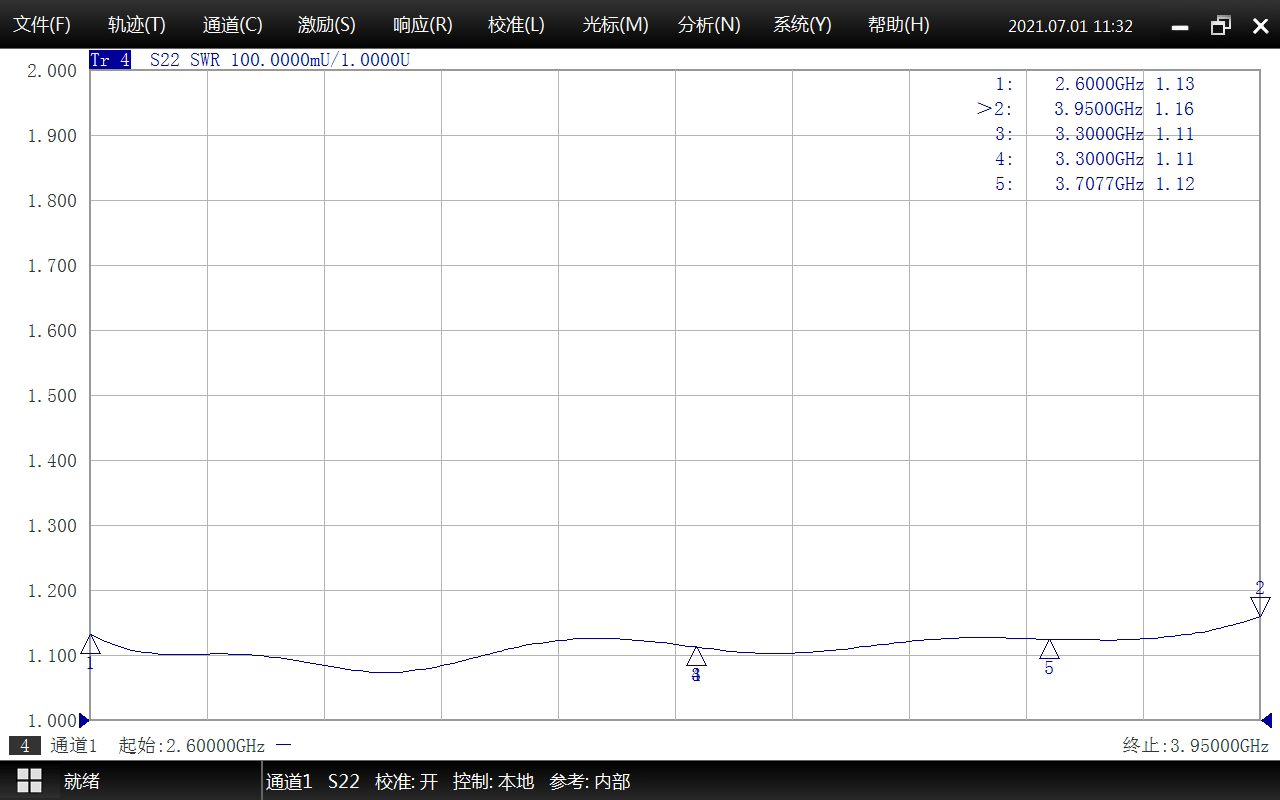
Task: Select active marker 2 readout 3.9500GHz
Action: point(1098,109)
